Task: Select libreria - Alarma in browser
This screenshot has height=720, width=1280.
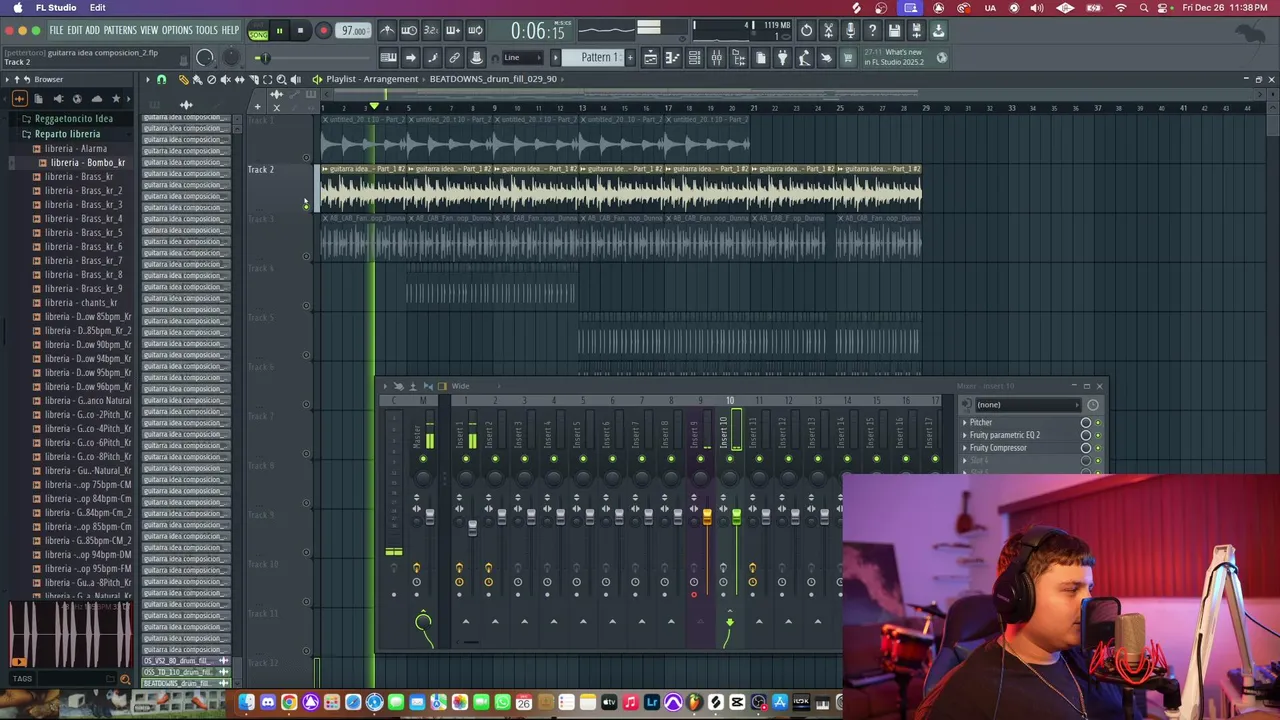Action: [x=76, y=148]
